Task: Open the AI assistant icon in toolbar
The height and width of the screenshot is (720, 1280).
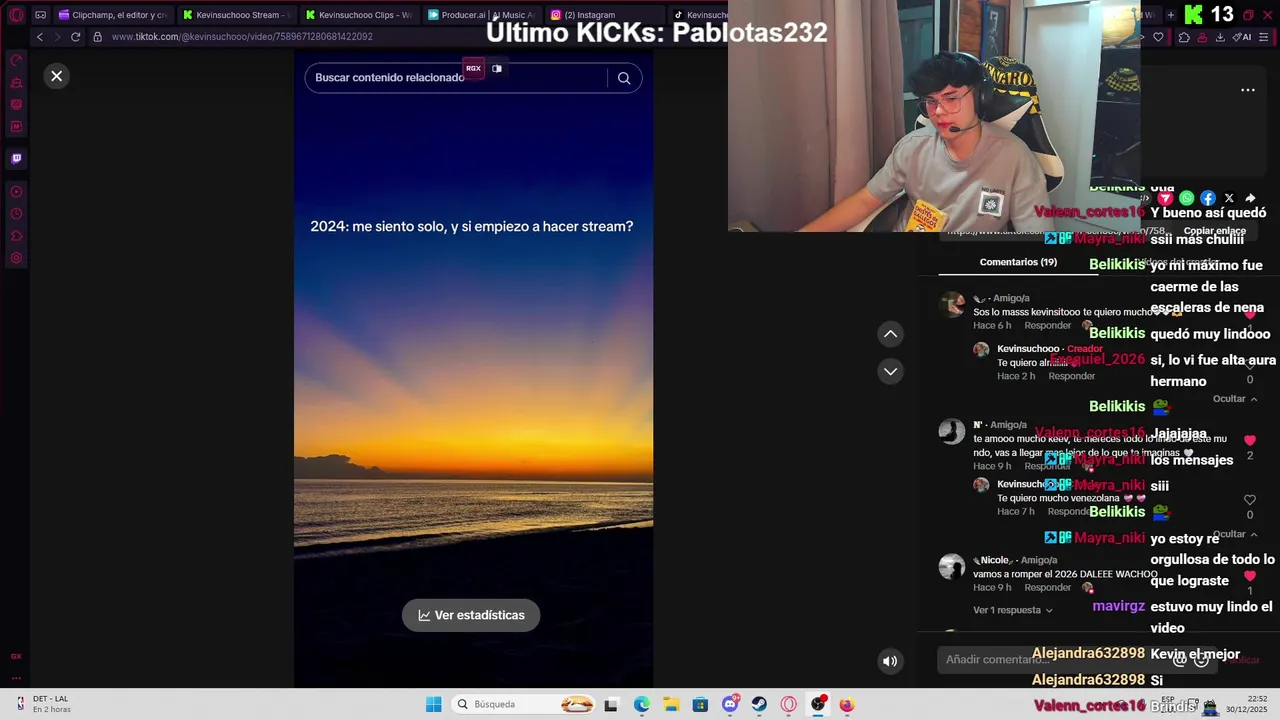Action: click(x=1242, y=37)
